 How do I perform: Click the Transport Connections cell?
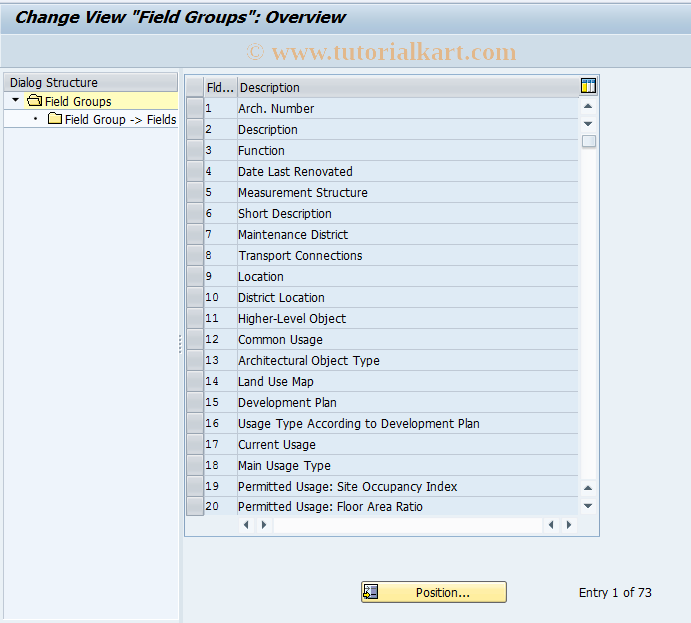[408, 255]
